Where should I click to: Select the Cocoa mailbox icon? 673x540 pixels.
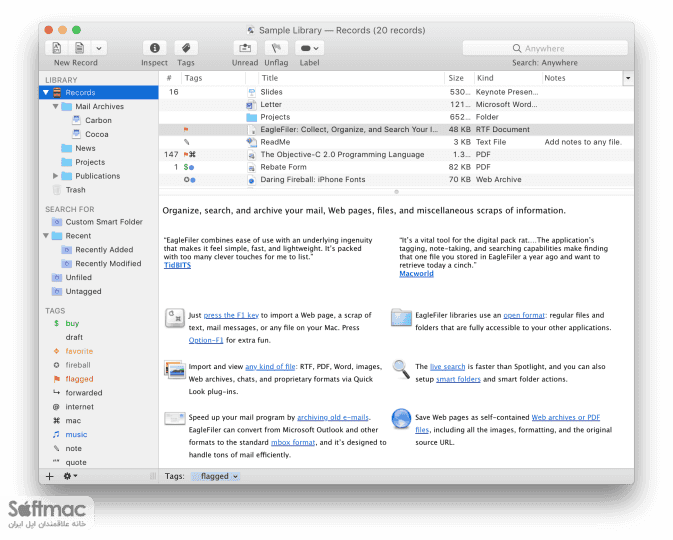pyautogui.click(x=76, y=134)
